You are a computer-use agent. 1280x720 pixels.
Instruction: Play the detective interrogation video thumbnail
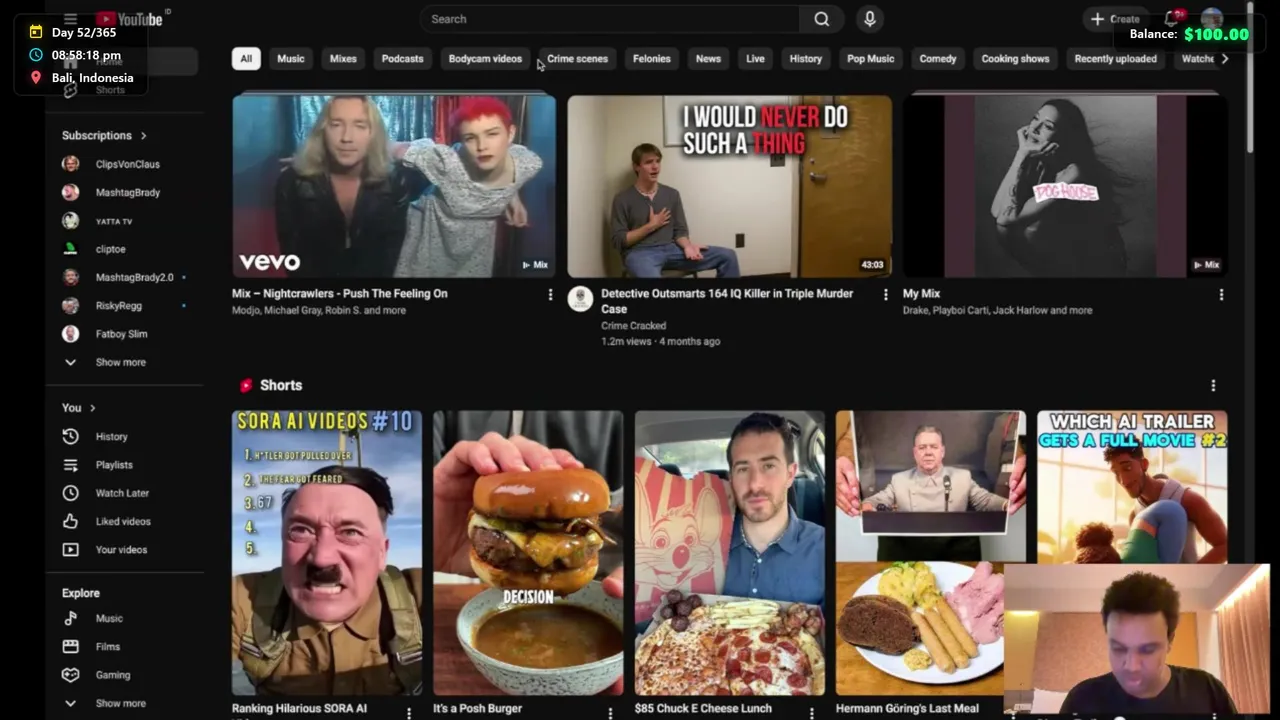tap(730, 186)
